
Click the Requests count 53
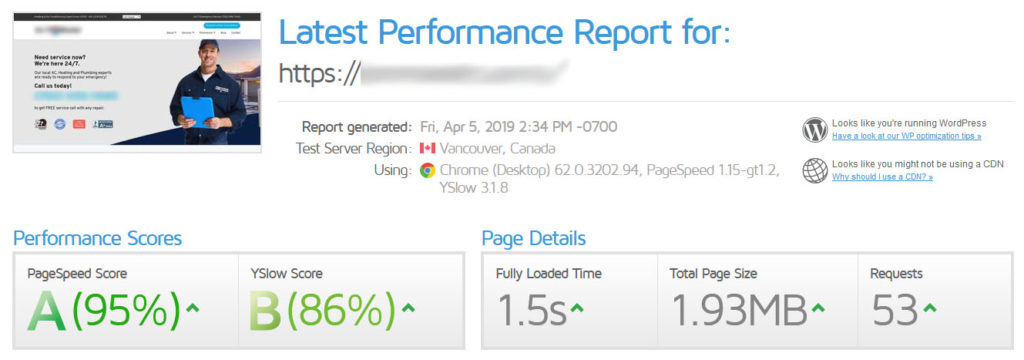[x=895, y=310]
